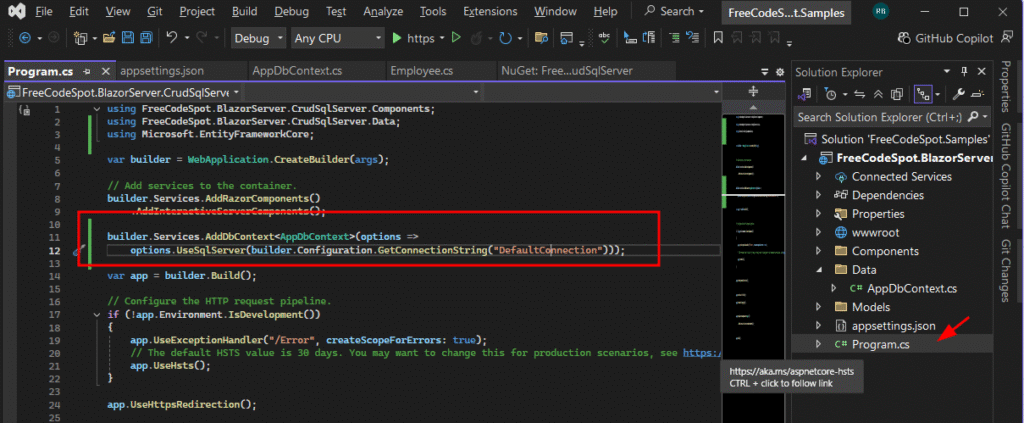This screenshot has height=423, width=1024.
Task: Toggle pin on the Program.cs tab
Action: coord(87,71)
